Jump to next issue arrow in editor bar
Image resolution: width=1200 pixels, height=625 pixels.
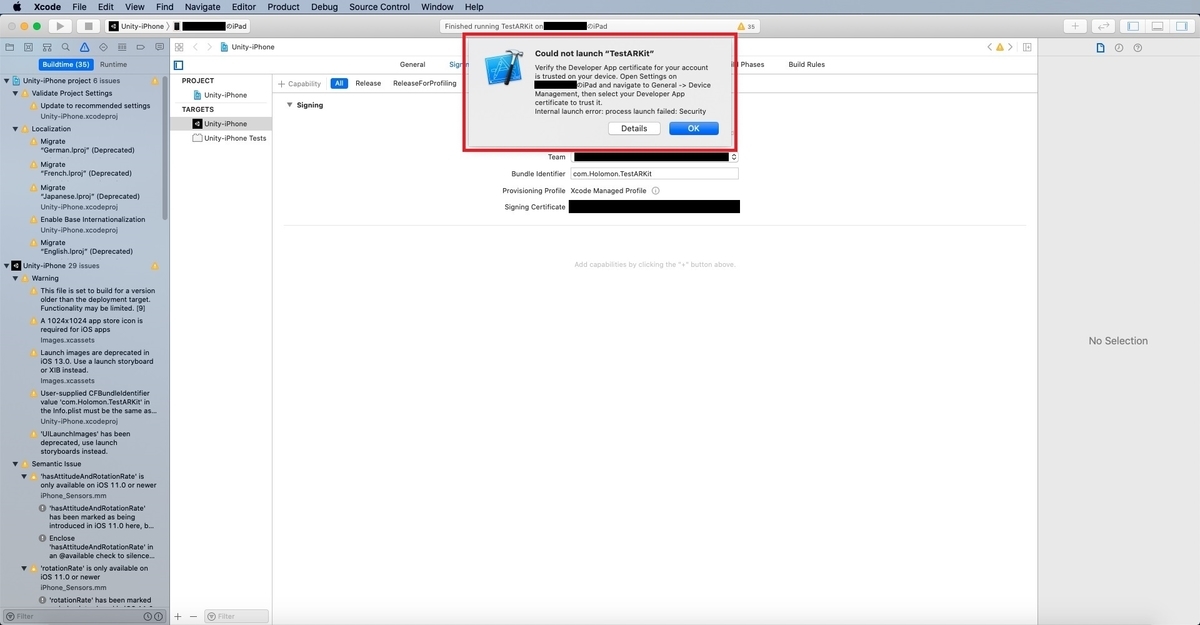(1011, 47)
